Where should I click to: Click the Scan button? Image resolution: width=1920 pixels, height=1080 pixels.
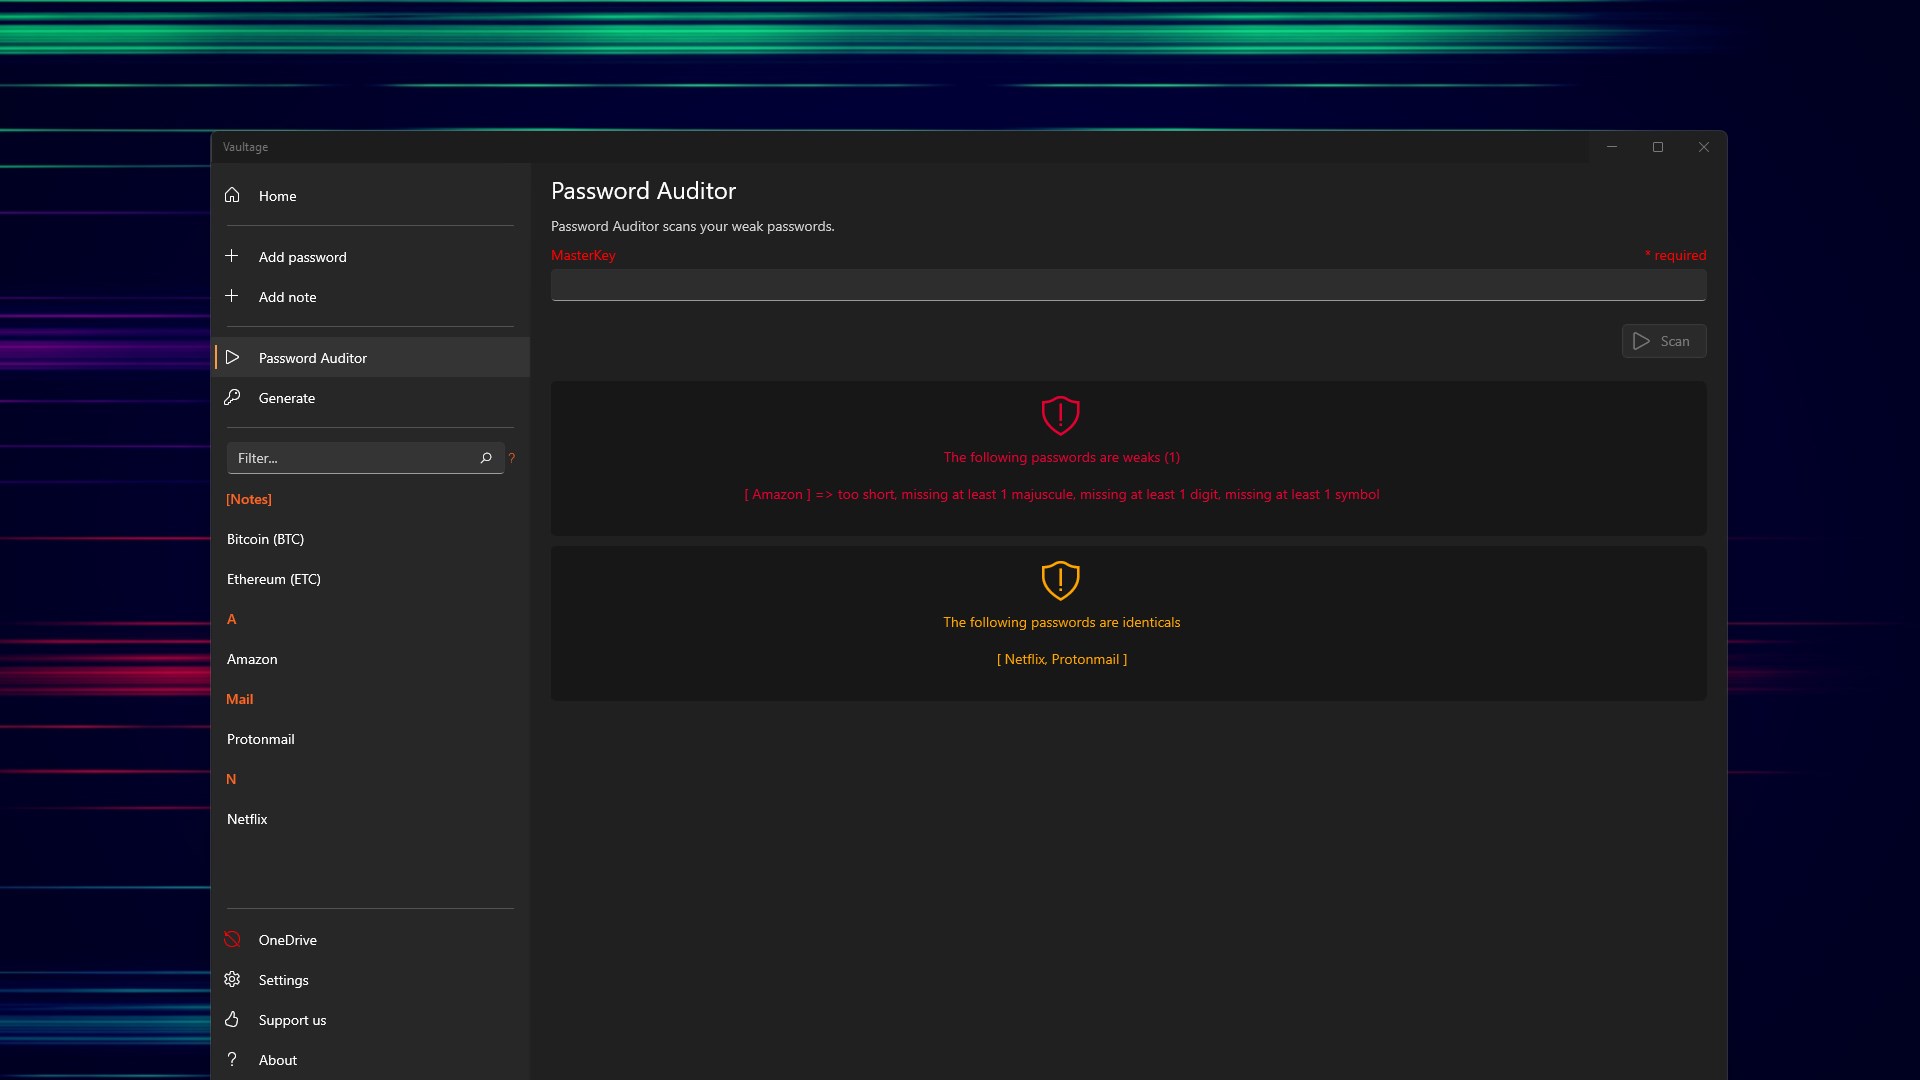pos(1663,341)
